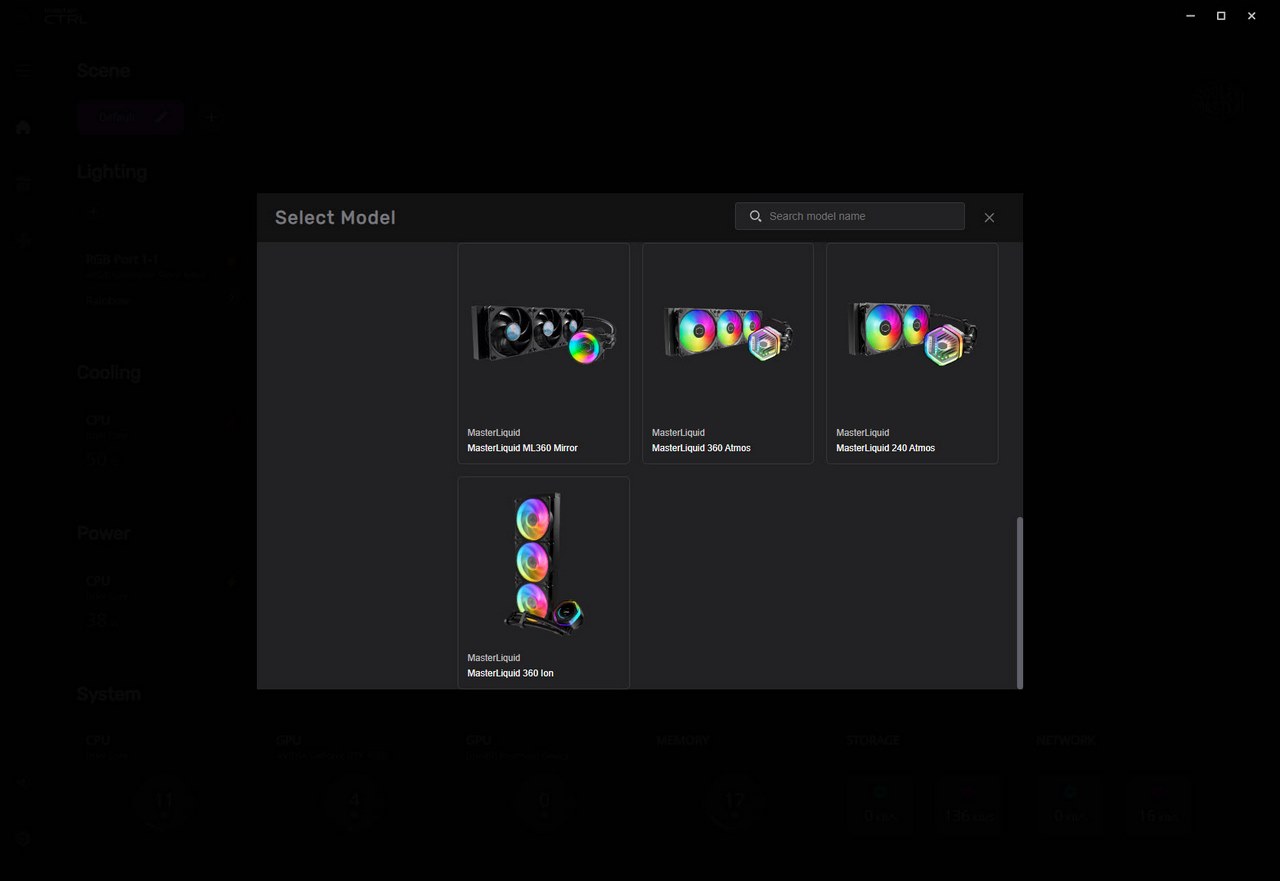1280x881 pixels.
Task: Select the MasterLiquid ML360 Mirror cooler image
Action: (x=544, y=333)
